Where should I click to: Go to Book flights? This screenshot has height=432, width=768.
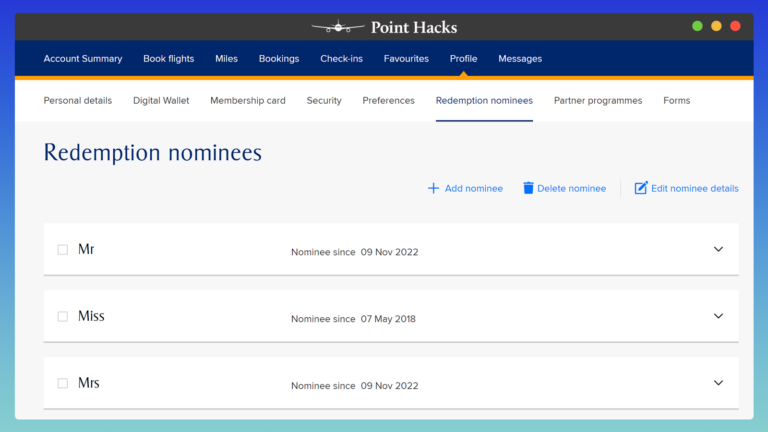pyautogui.click(x=168, y=59)
